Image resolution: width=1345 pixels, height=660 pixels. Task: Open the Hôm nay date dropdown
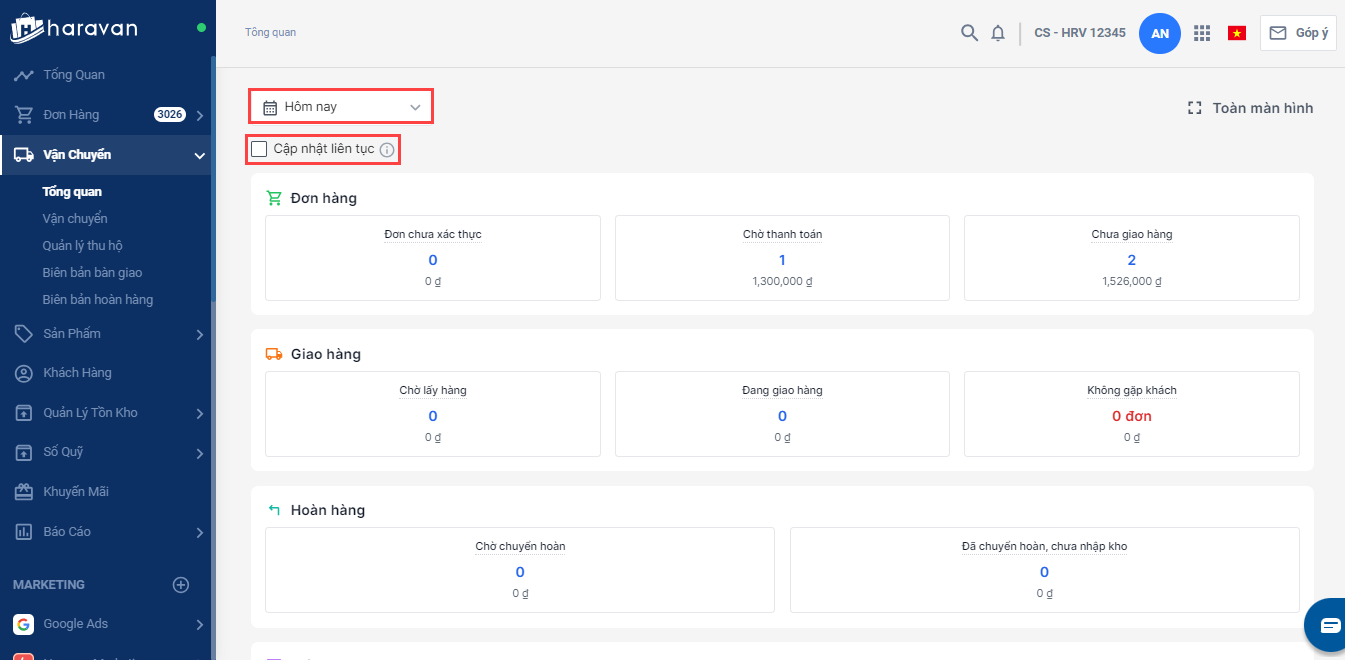pos(341,107)
